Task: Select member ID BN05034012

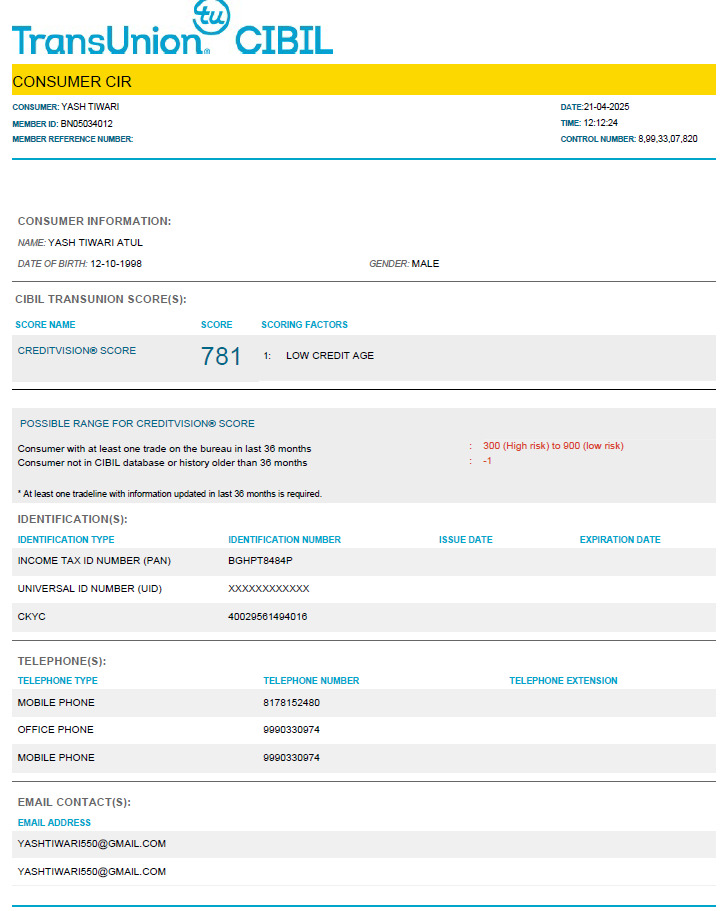Action: coord(87,124)
